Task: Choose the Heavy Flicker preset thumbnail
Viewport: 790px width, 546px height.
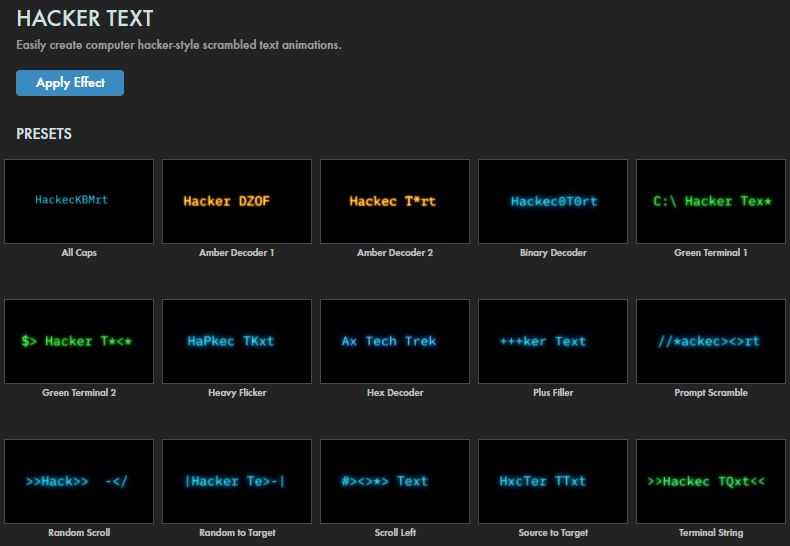Action: click(x=237, y=342)
